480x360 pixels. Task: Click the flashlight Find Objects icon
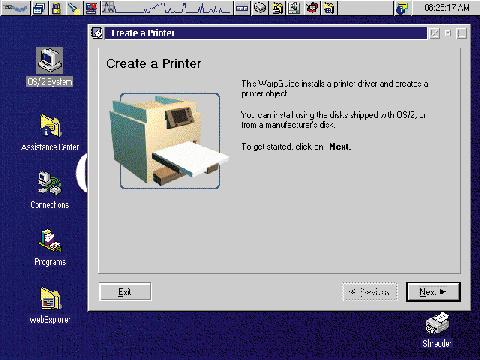tap(74, 8)
